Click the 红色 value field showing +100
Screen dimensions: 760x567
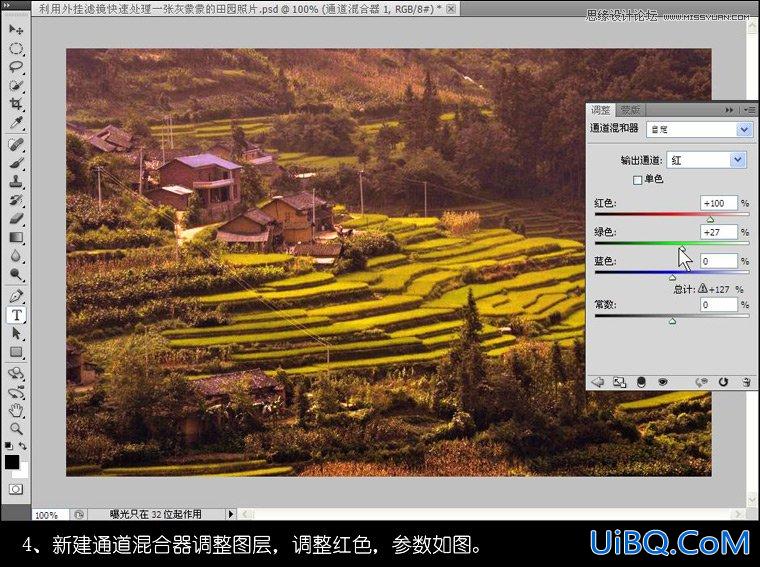click(718, 203)
